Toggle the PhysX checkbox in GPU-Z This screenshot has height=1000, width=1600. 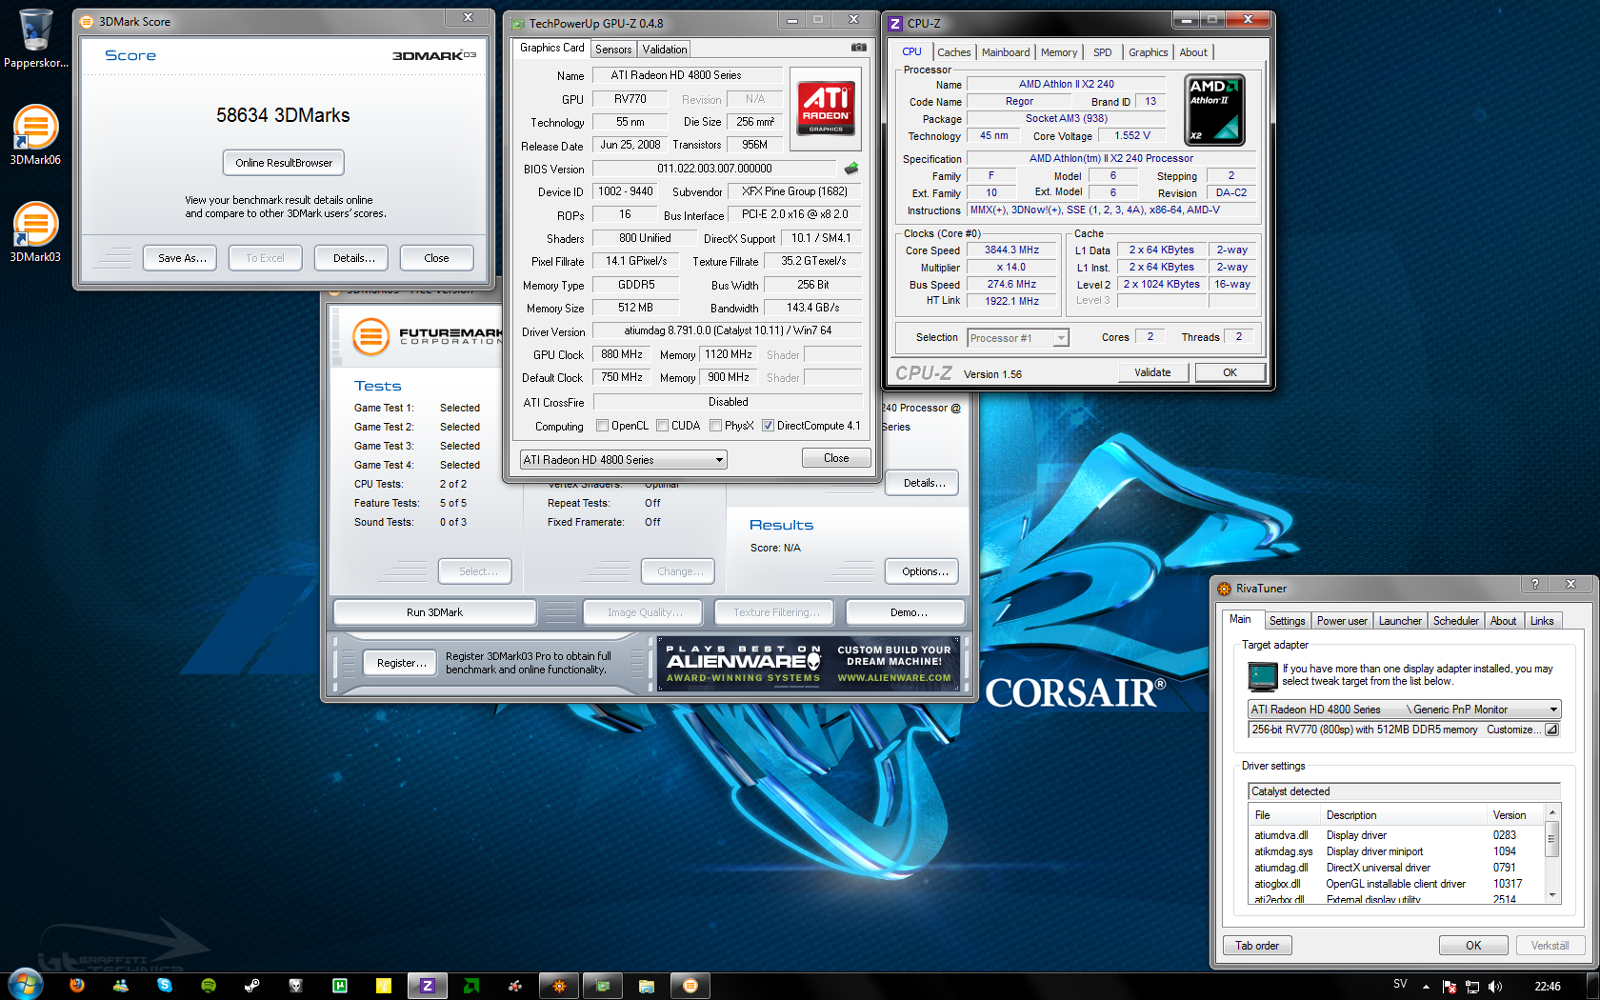click(715, 426)
